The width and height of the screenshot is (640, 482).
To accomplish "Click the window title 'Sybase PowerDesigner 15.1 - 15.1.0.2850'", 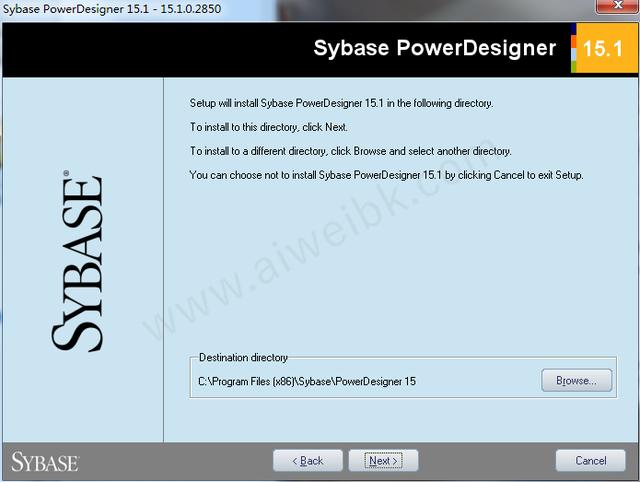I will (x=112, y=9).
